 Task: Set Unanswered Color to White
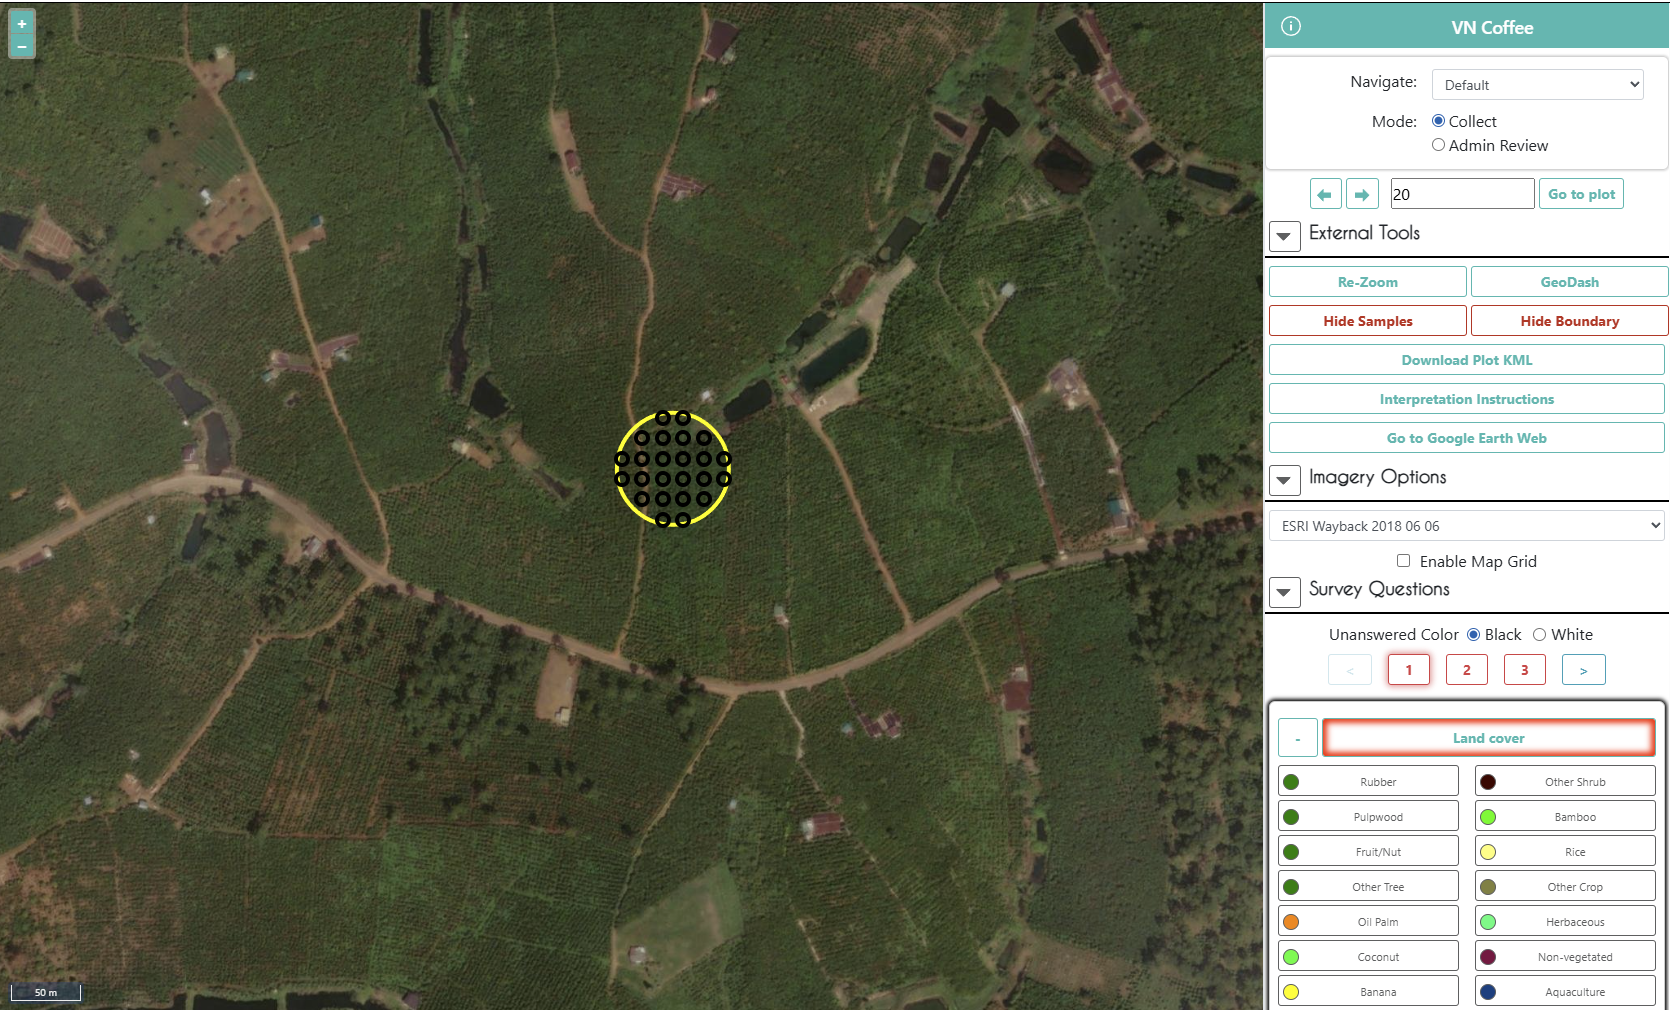(1537, 634)
